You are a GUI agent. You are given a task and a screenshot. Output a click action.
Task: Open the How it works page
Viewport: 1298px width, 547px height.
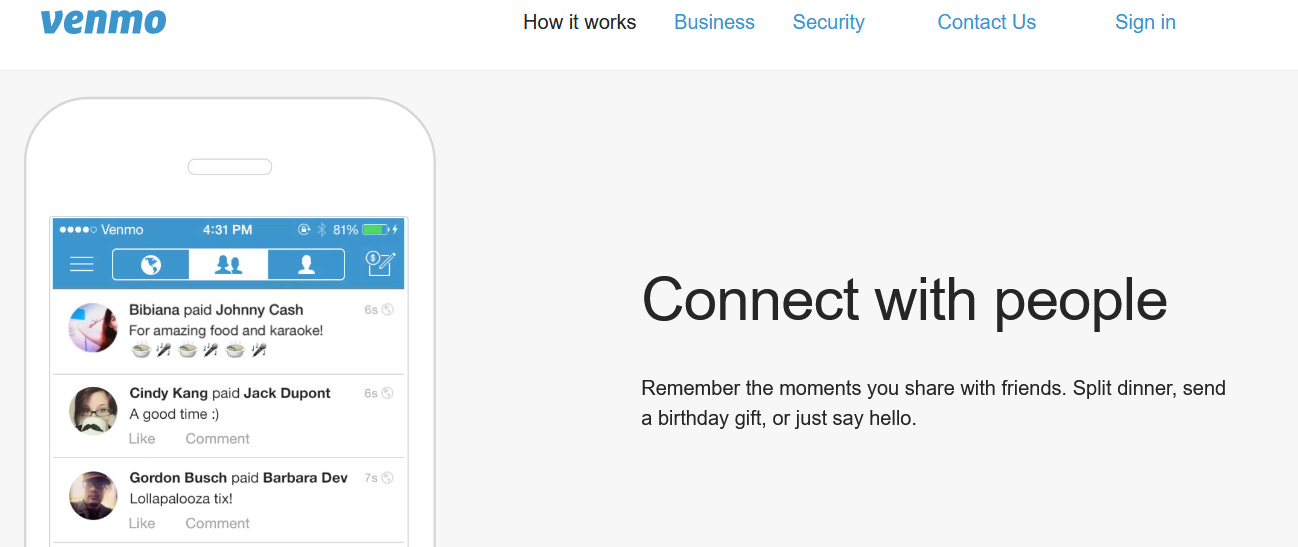(580, 22)
